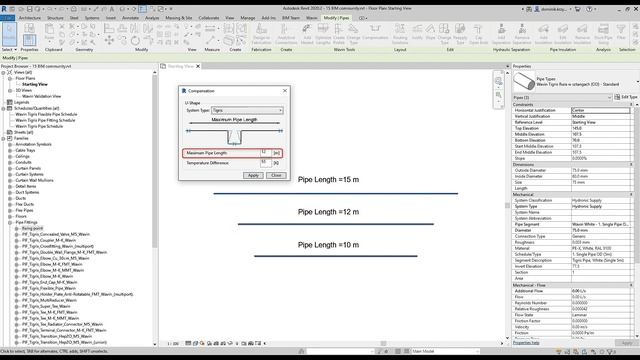
Task: Open the Select panel dropdown
Action: (x=9, y=50)
